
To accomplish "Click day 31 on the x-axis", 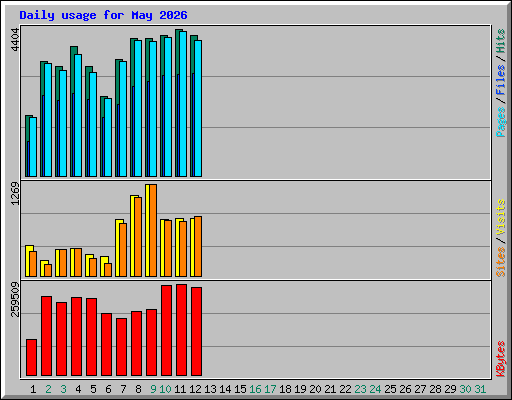I will click(480, 389).
